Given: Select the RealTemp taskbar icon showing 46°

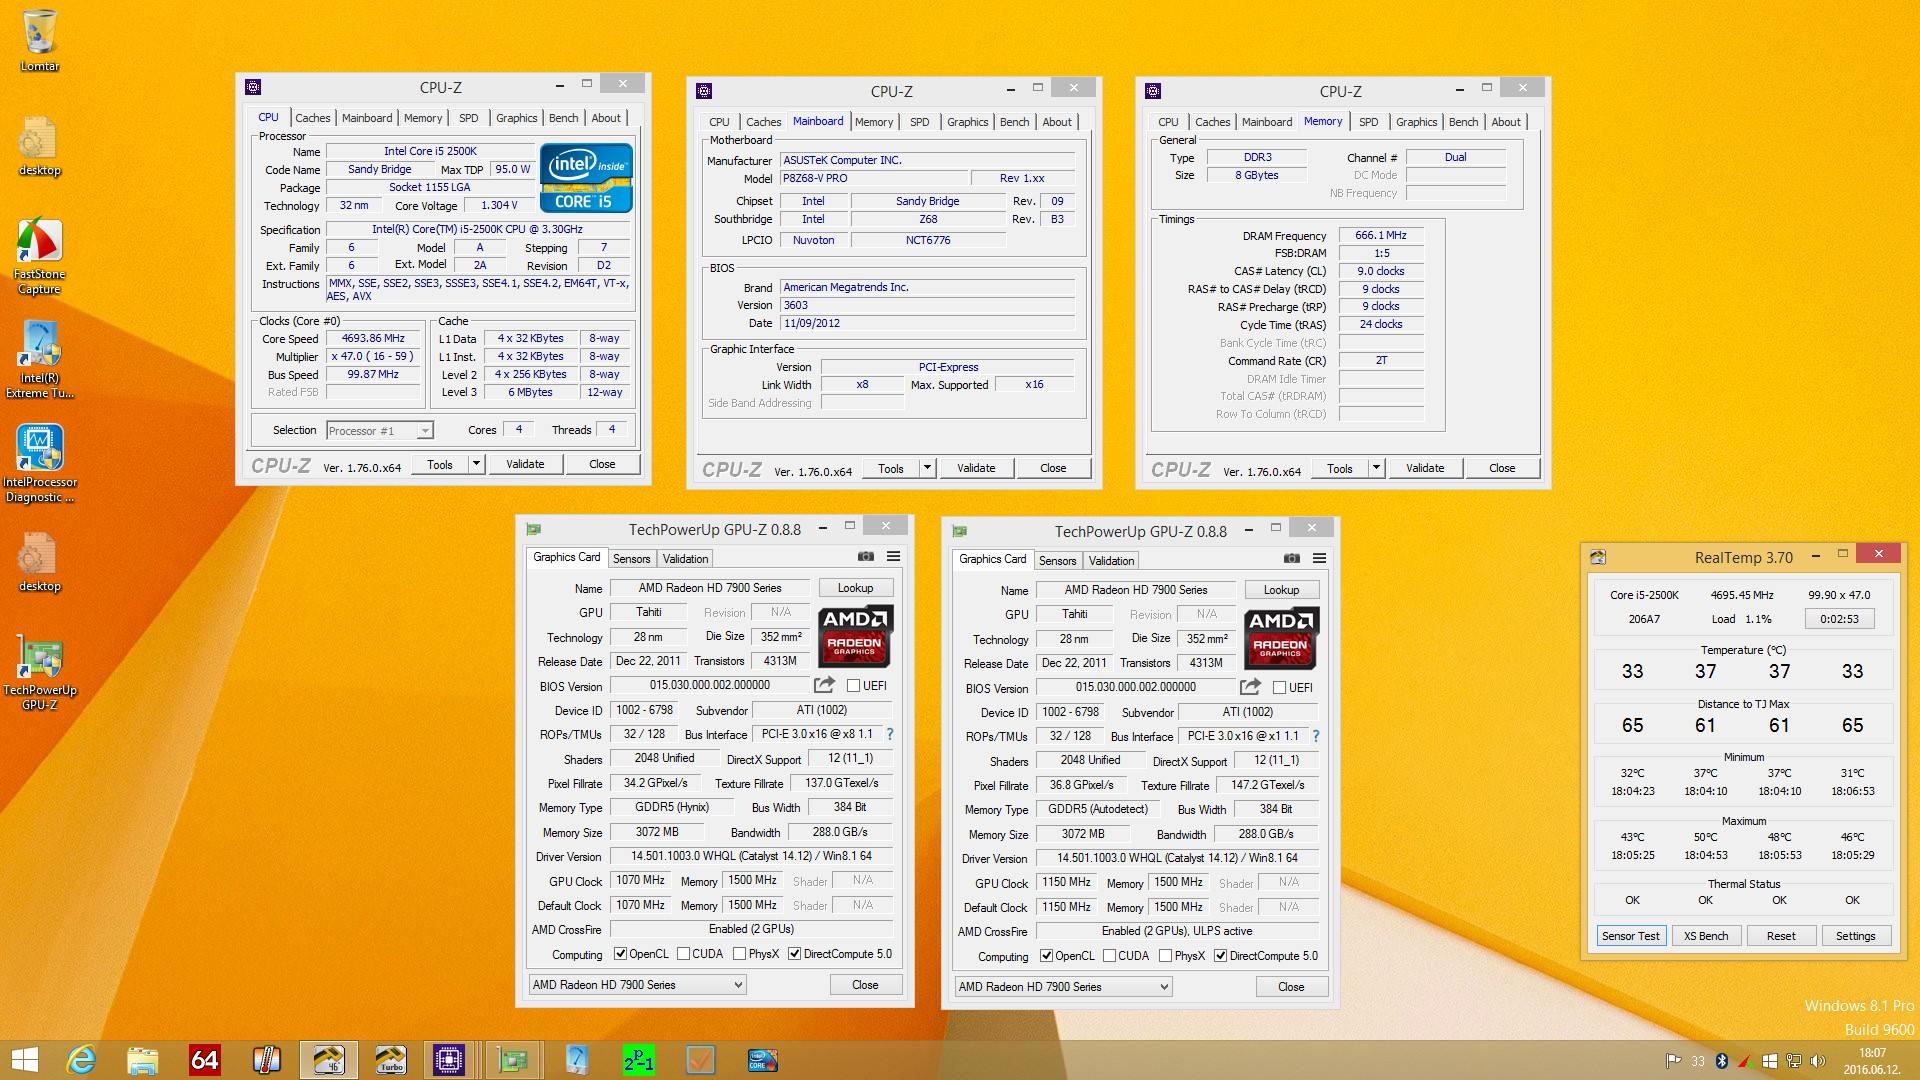Looking at the screenshot, I should tap(329, 1060).
